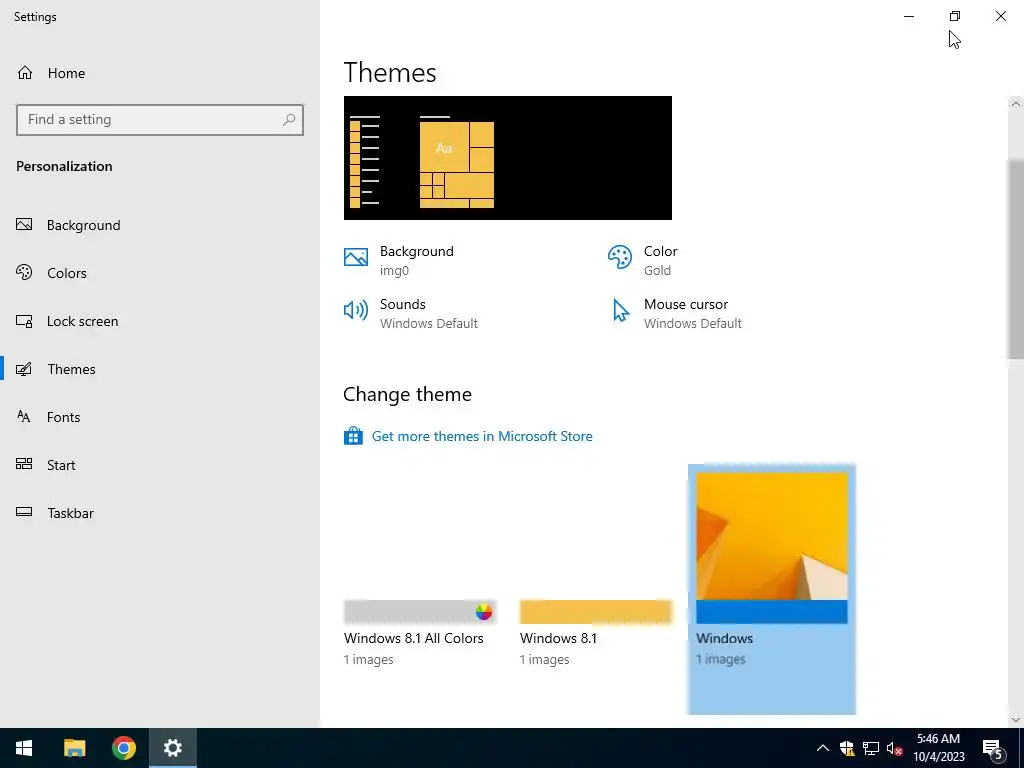Restore down the Settings window
The height and width of the screenshot is (768, 1024).
click(x=955, y=16)
